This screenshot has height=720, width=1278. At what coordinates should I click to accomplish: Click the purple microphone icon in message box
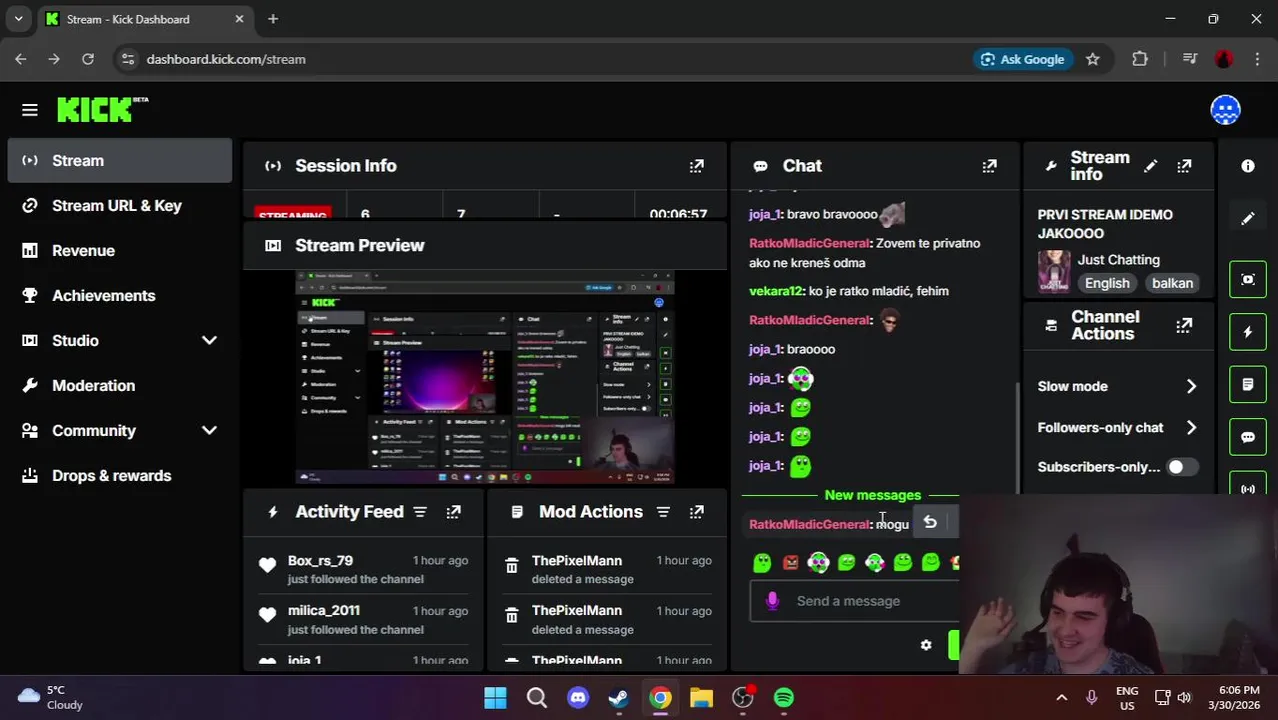772,601
